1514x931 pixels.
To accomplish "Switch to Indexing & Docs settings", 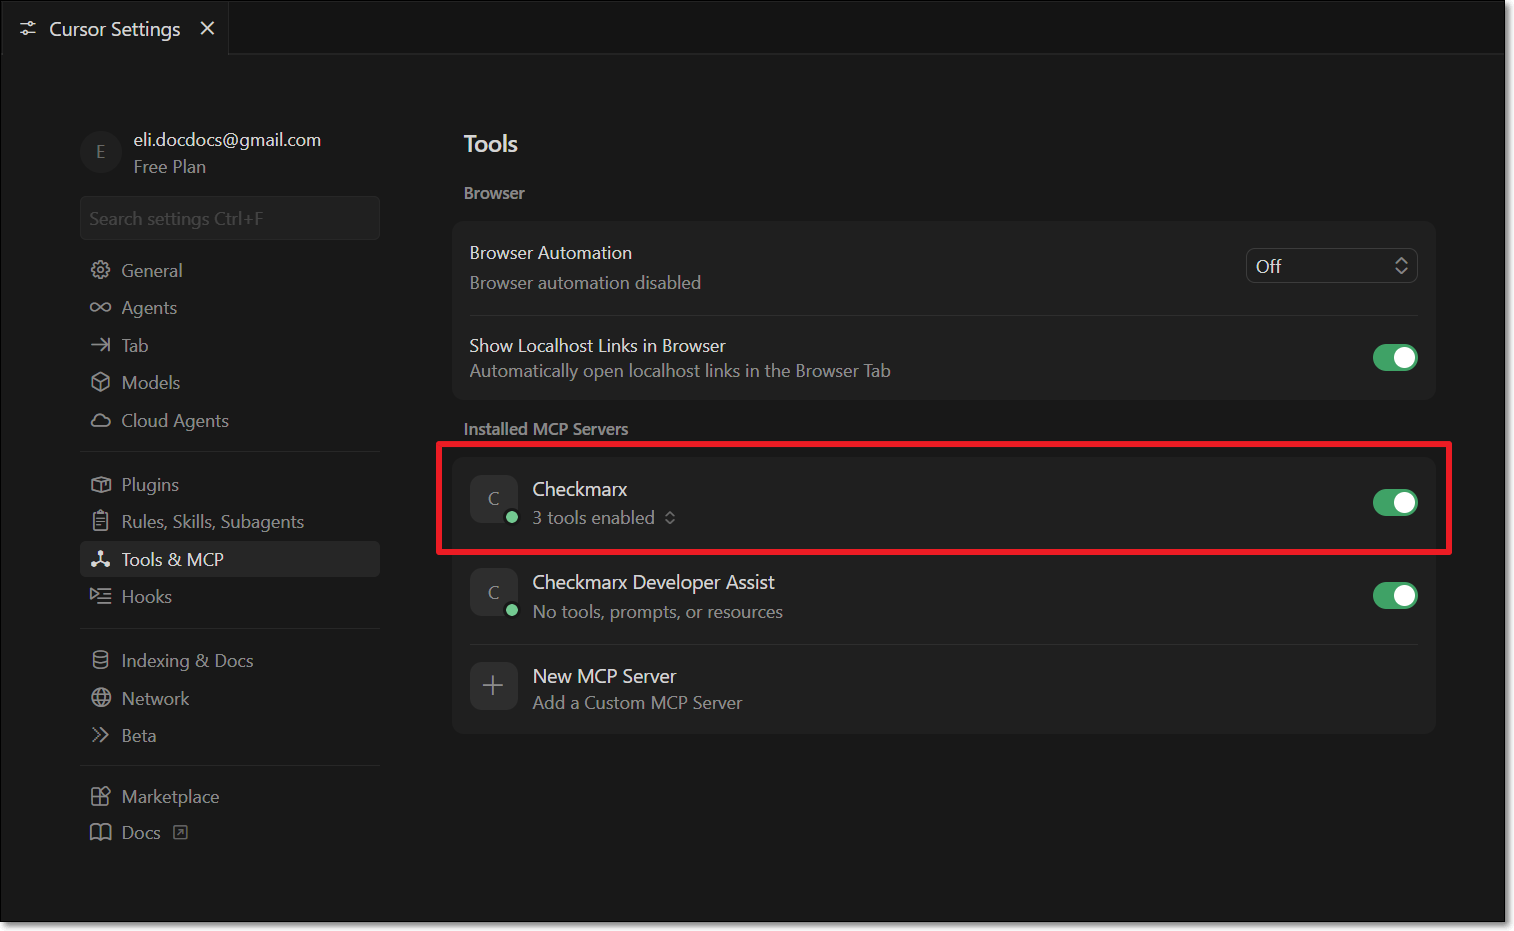I will [187, 661].
